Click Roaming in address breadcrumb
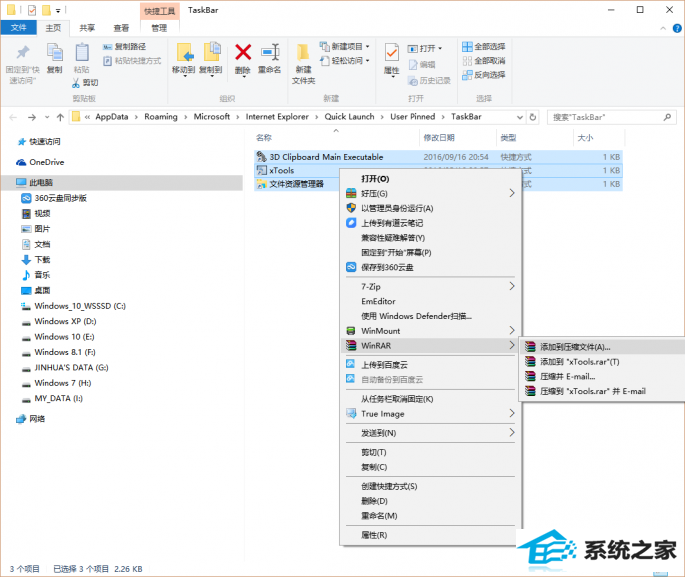This screenshot has height=577, width=685. (161, 117)
